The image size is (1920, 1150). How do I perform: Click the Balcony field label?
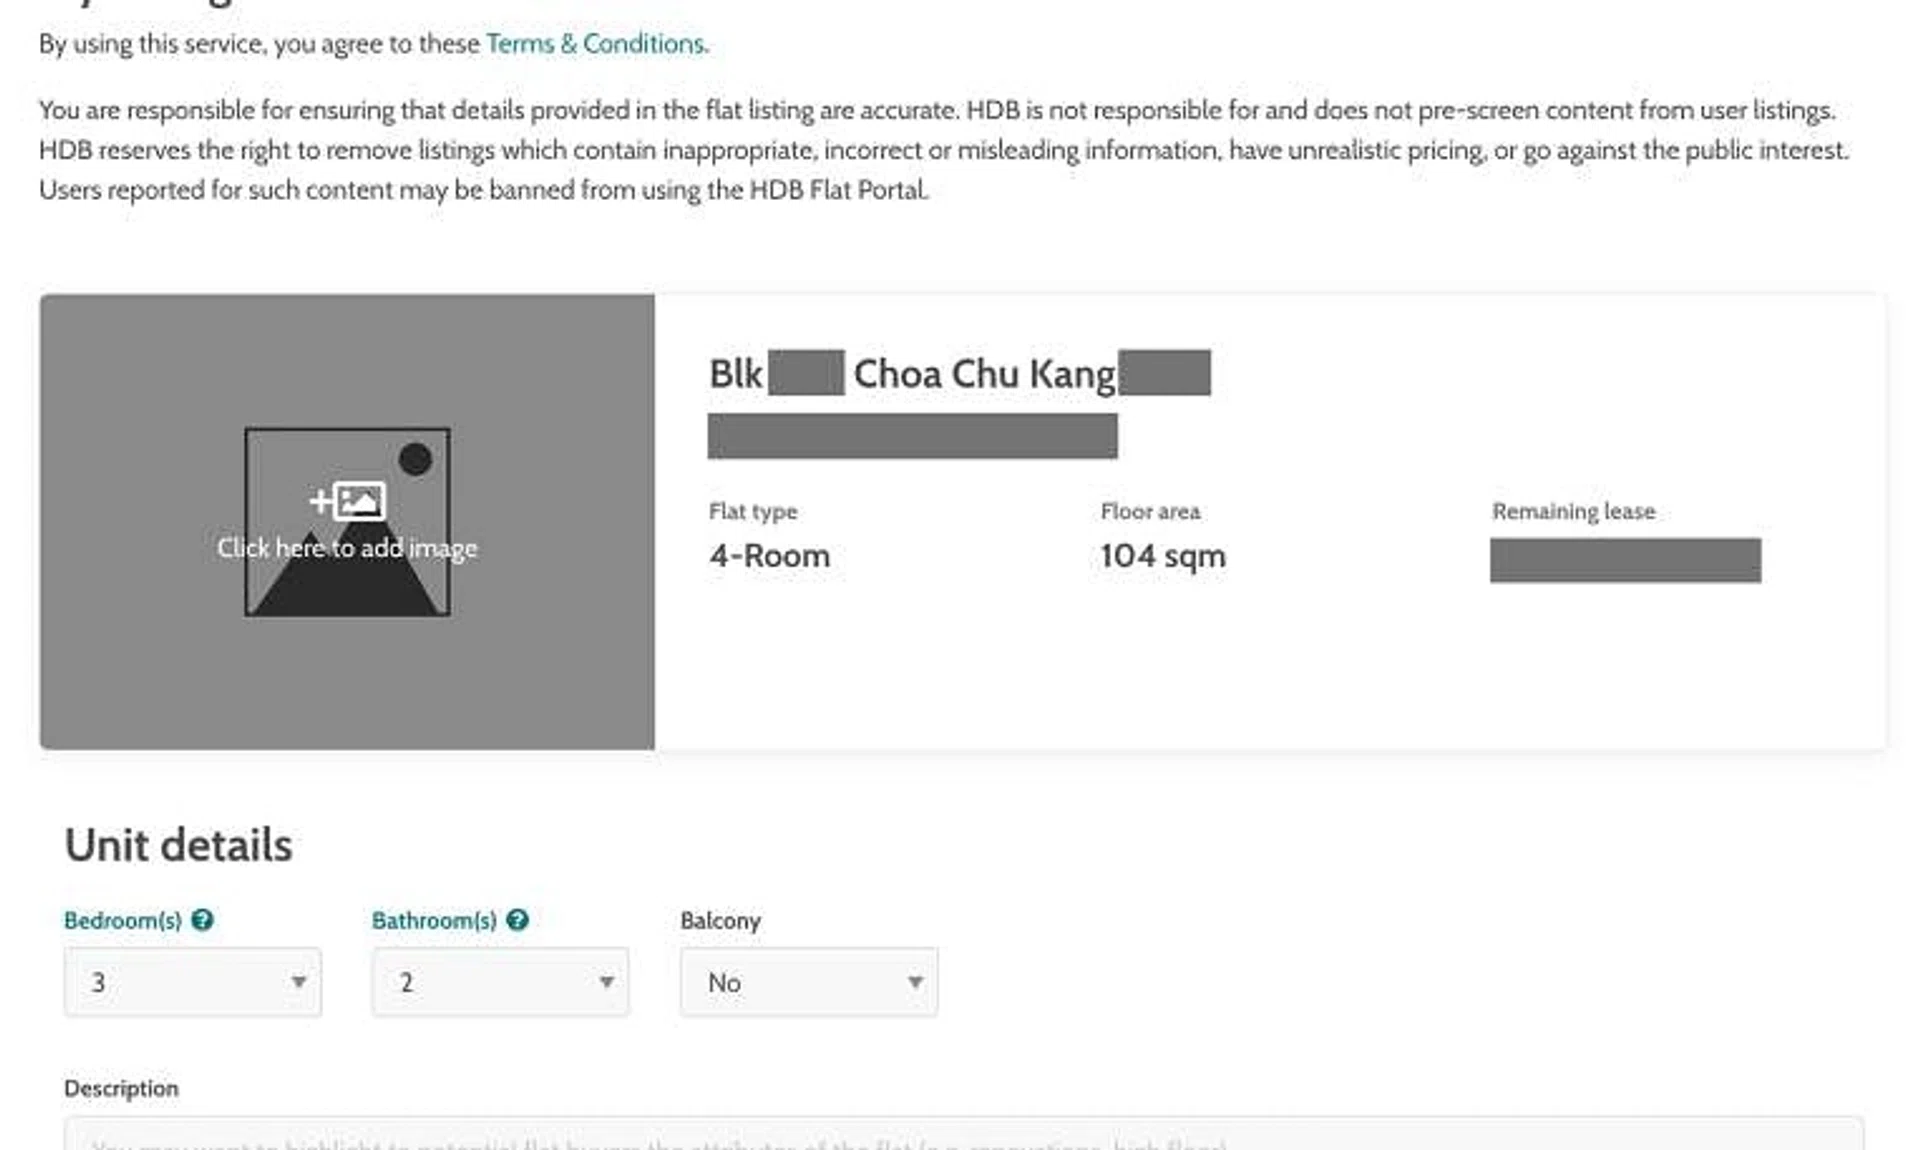(720, 920)
